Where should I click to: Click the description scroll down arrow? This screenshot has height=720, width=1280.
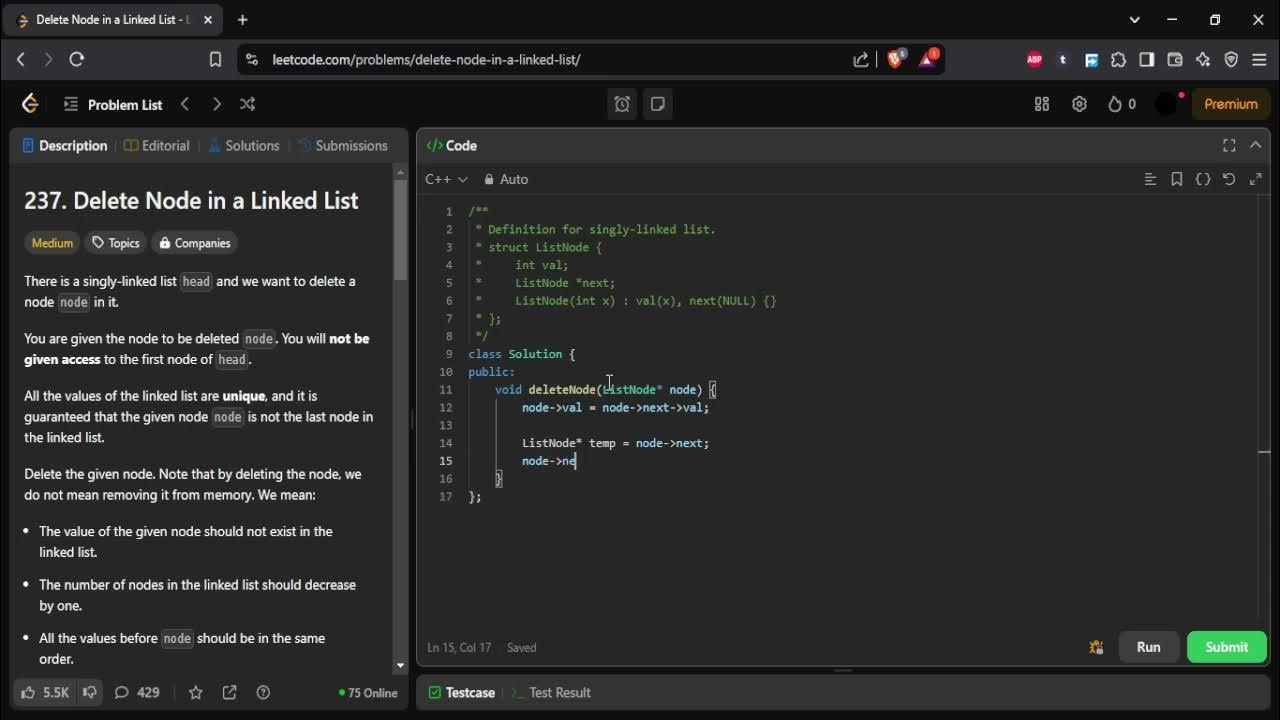point(400,665)
